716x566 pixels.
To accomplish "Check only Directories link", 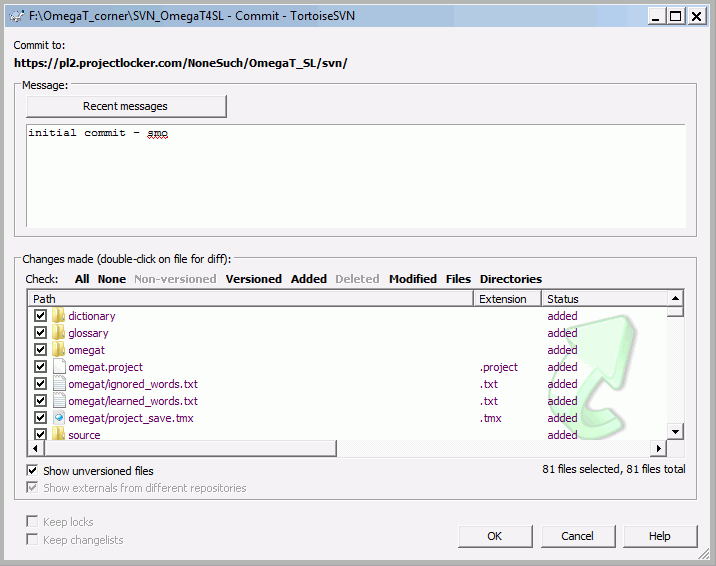I will click(511, 279).
